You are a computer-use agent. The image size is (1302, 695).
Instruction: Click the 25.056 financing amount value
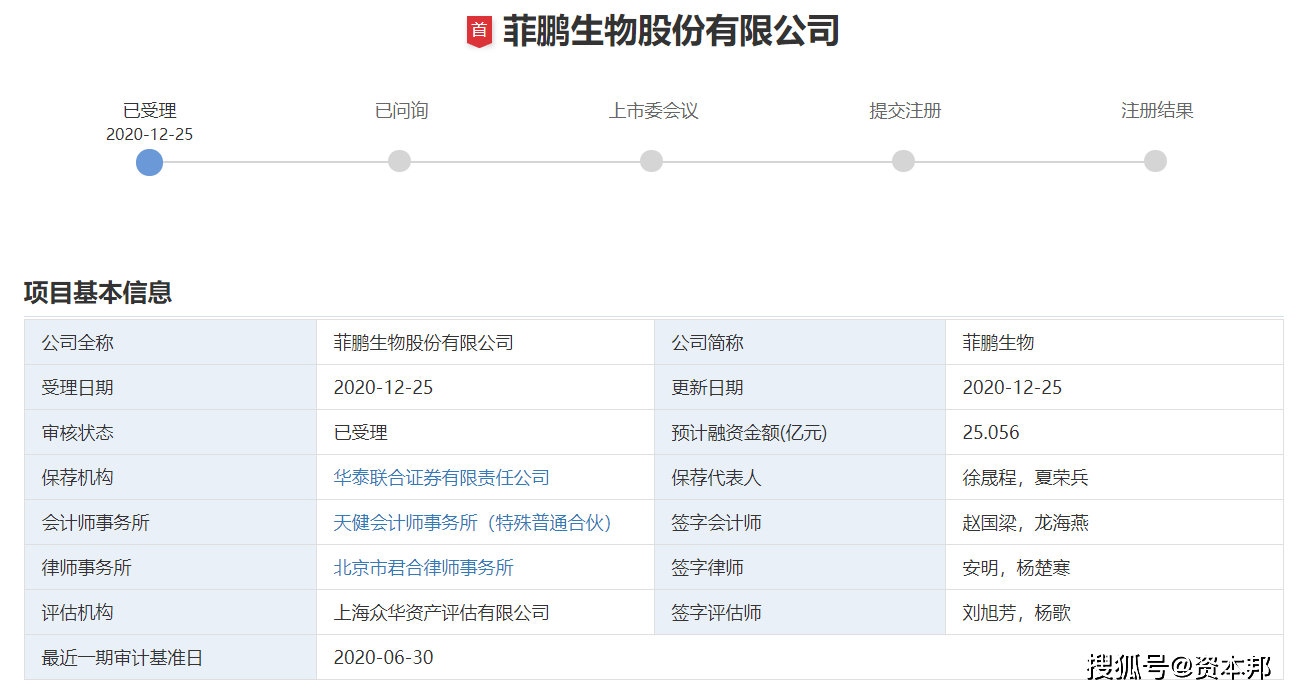(x=991, y=433)
